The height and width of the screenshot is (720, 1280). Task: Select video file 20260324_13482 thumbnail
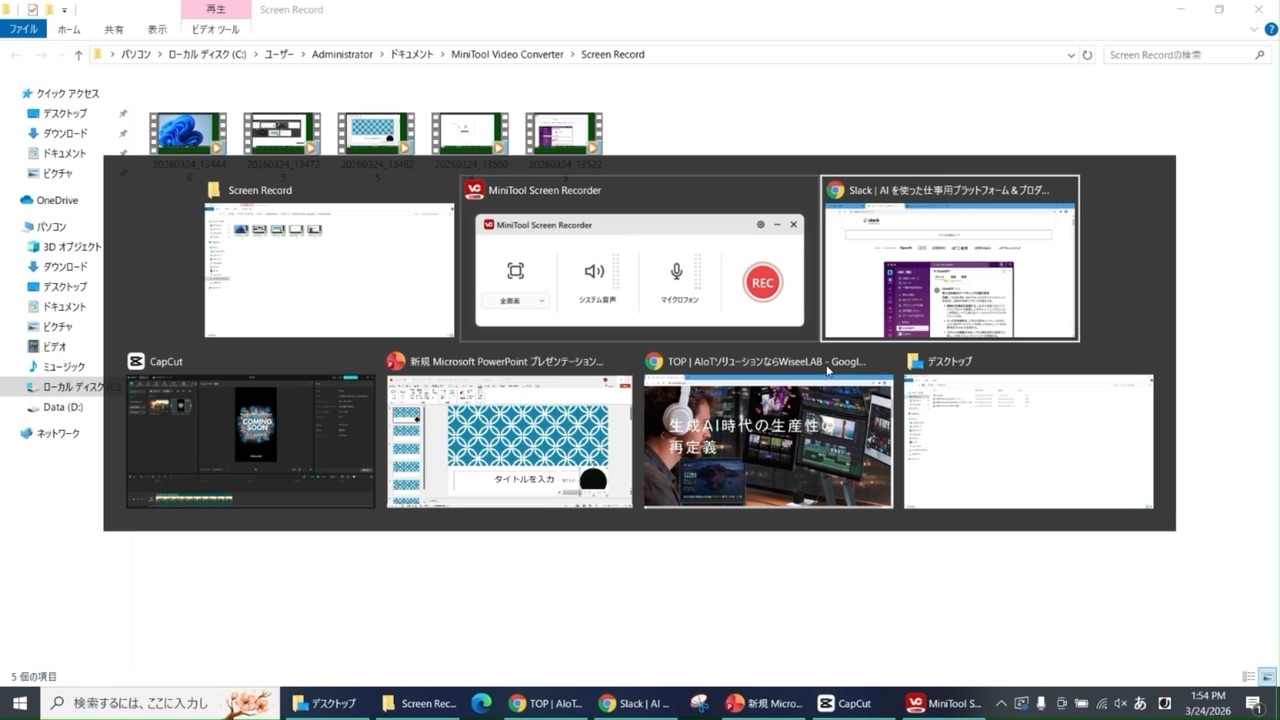(x=376, y=134)
